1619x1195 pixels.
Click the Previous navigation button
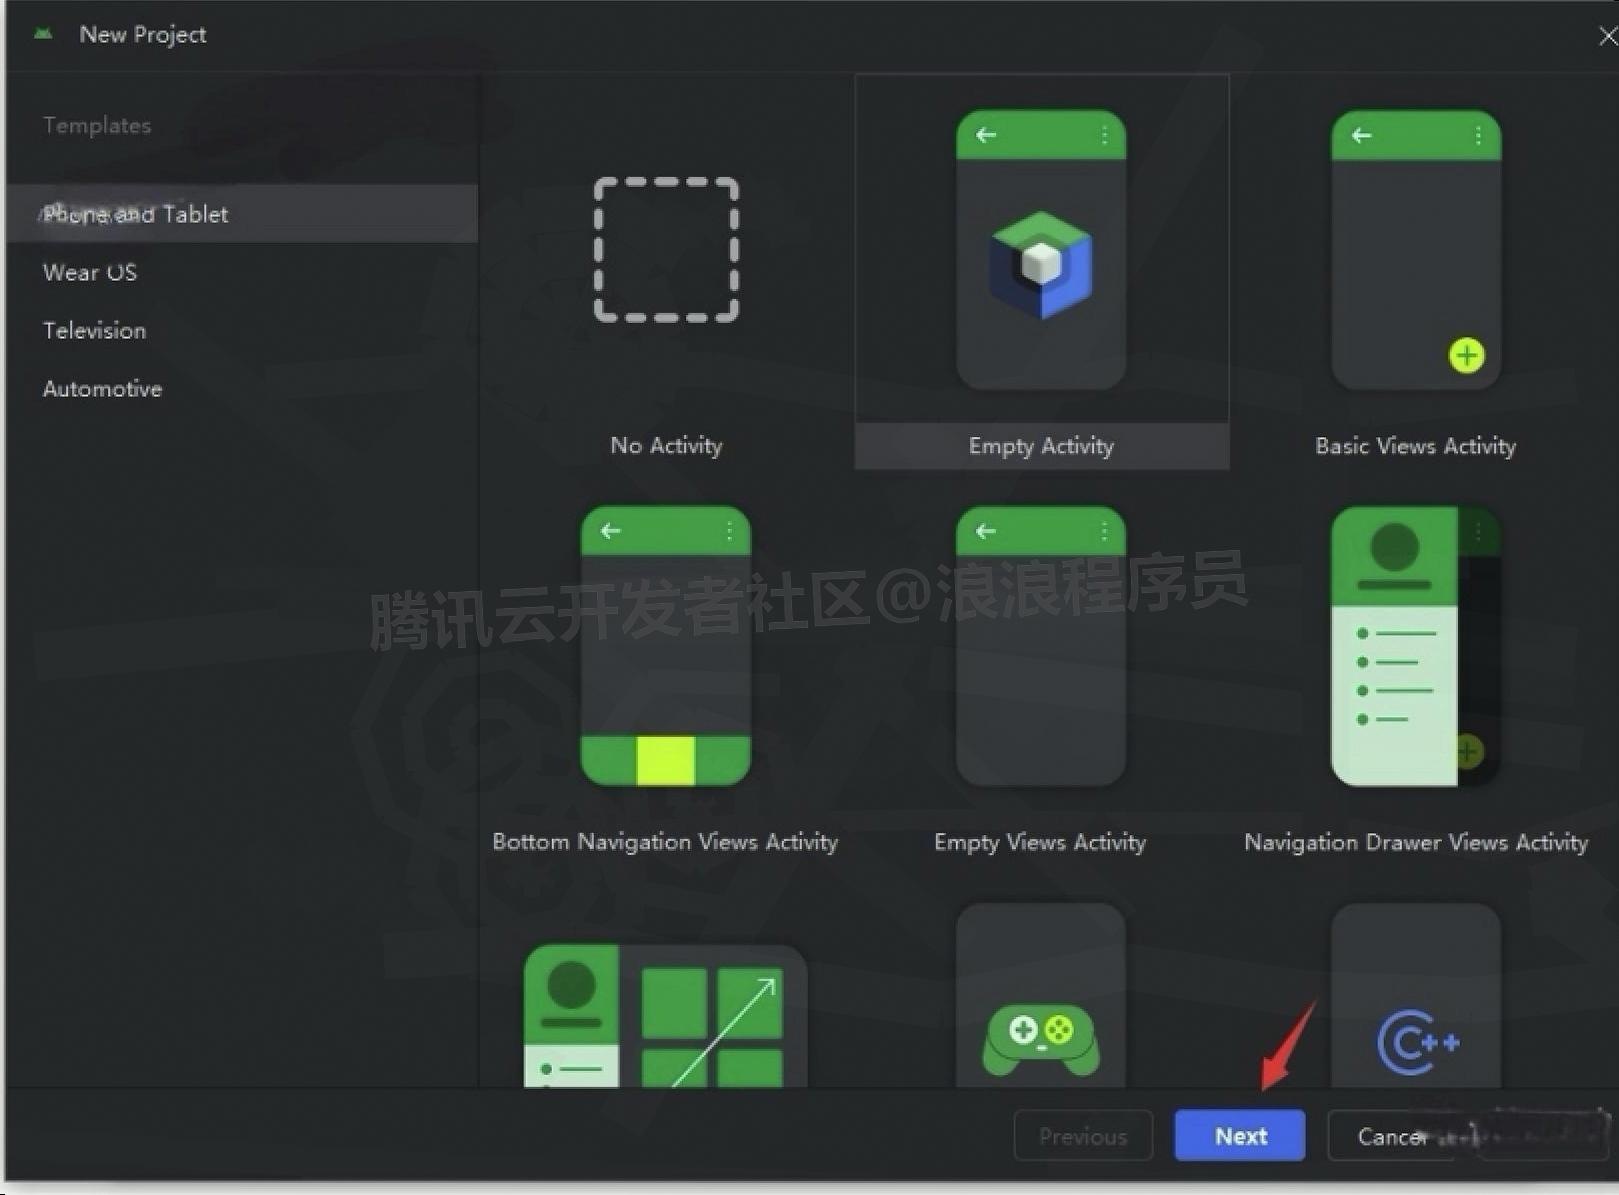(1082, 1135)
